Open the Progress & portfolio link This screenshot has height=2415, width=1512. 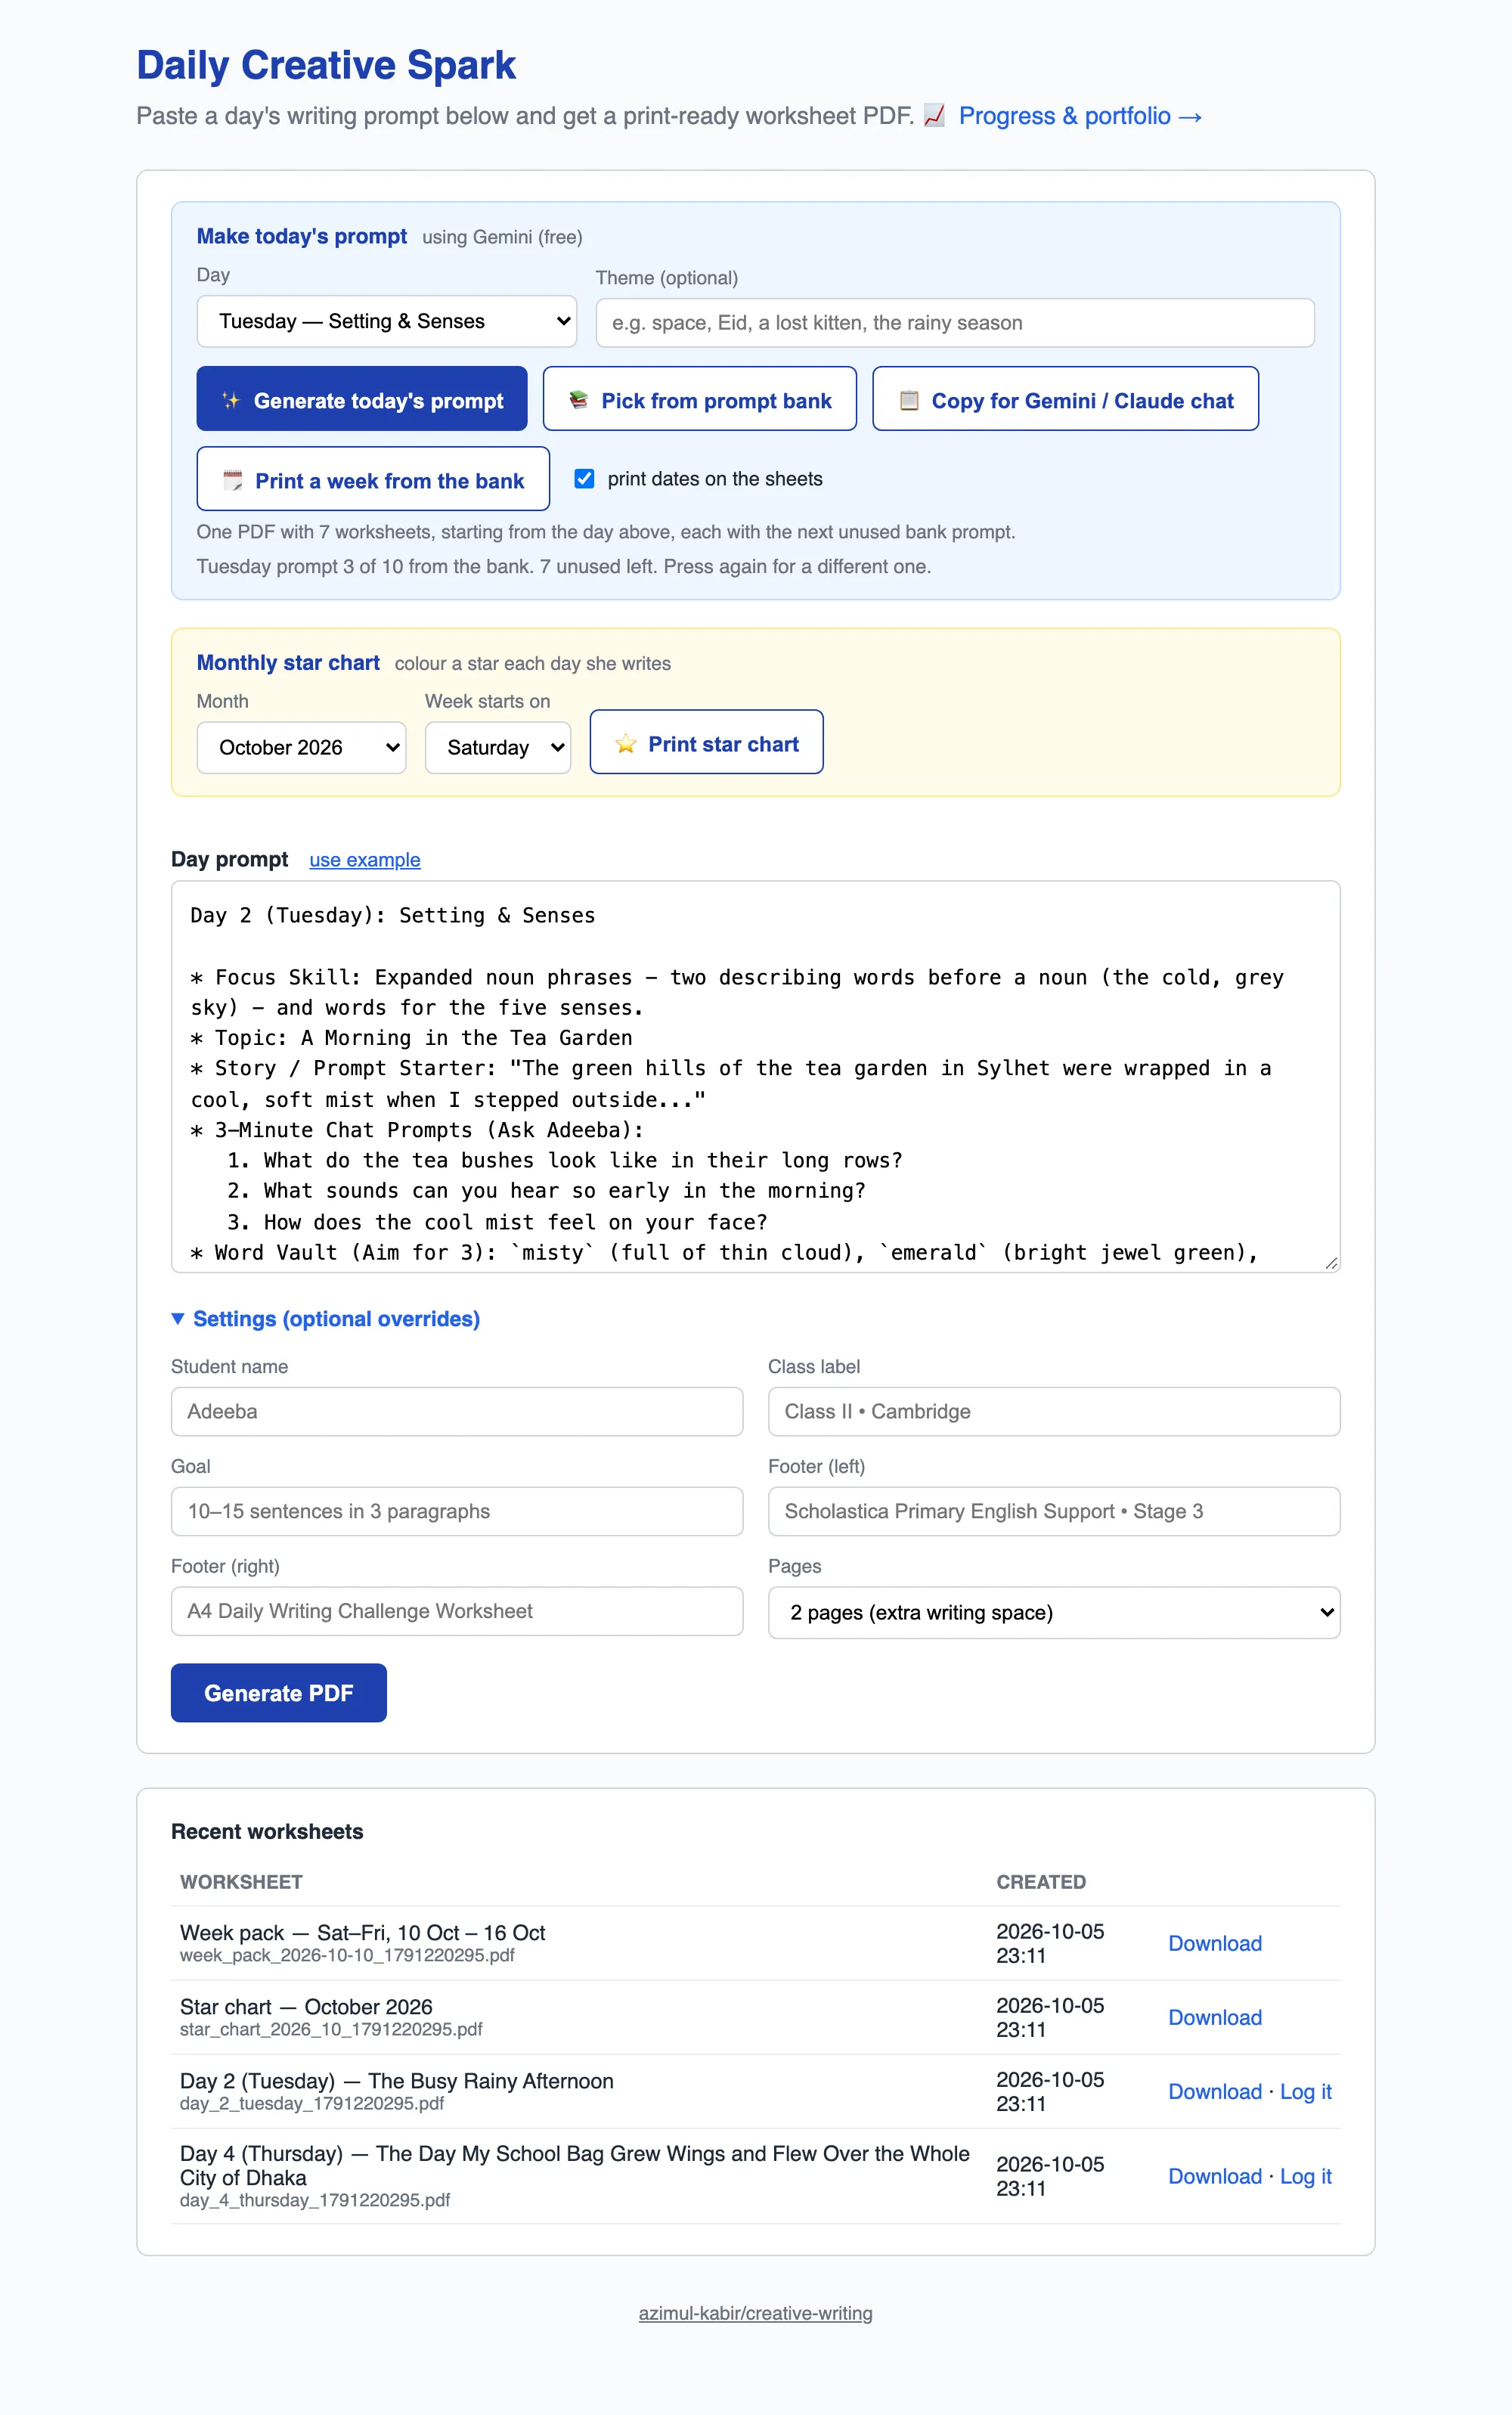click(1080, 116)
